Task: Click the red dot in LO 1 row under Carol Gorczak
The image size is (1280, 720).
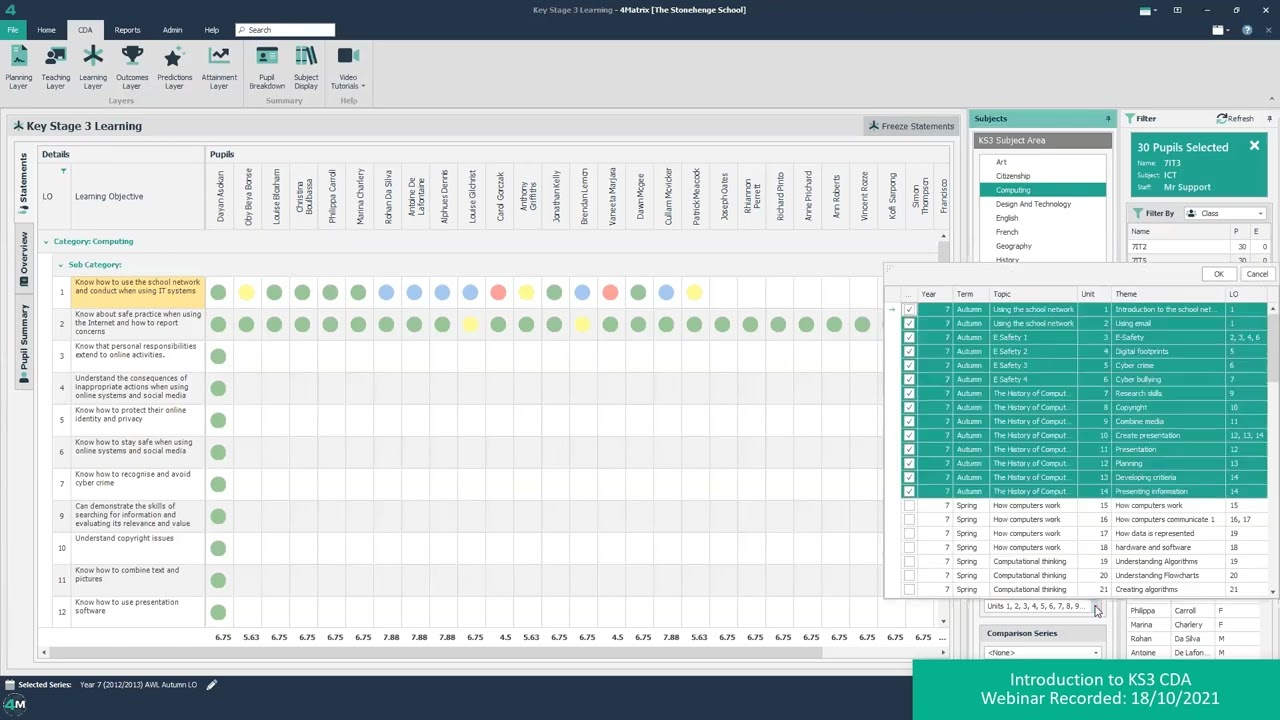Action: tap(498, 292)
